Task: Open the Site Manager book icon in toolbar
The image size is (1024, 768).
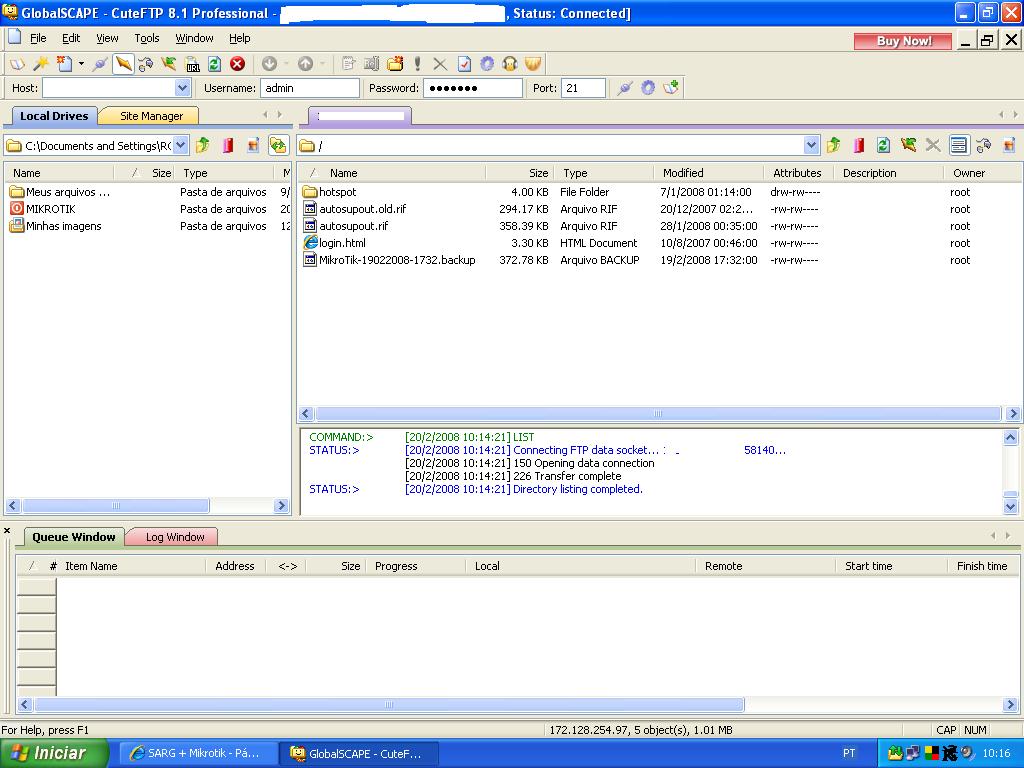Action: pos(17,63)
